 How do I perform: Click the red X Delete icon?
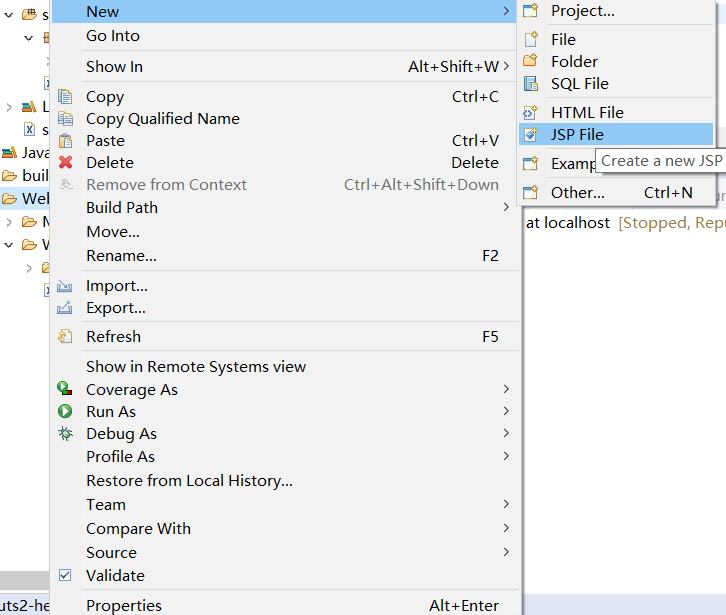65,163
